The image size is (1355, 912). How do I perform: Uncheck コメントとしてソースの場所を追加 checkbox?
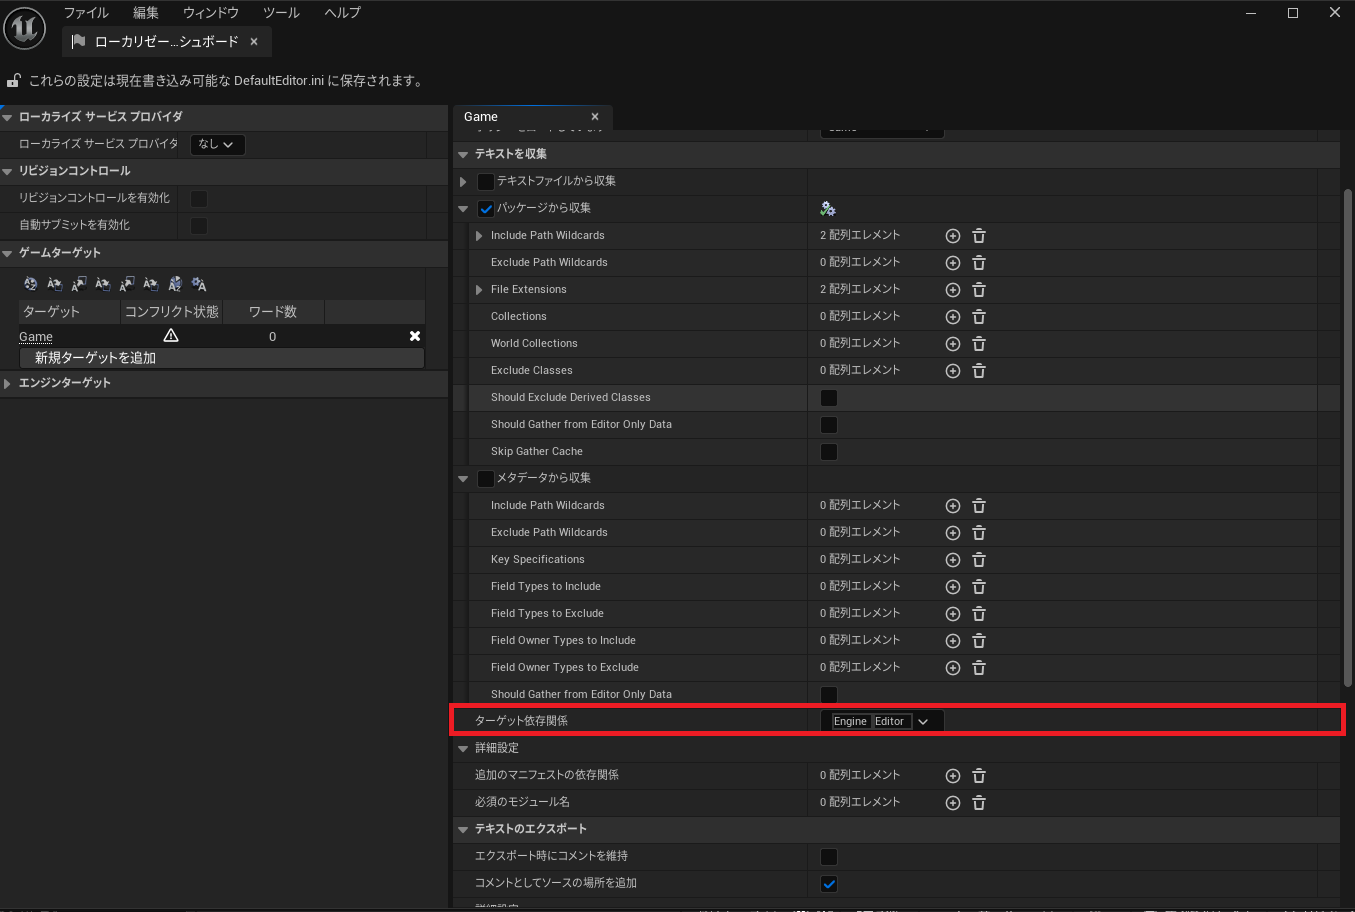tap(829, 884)
